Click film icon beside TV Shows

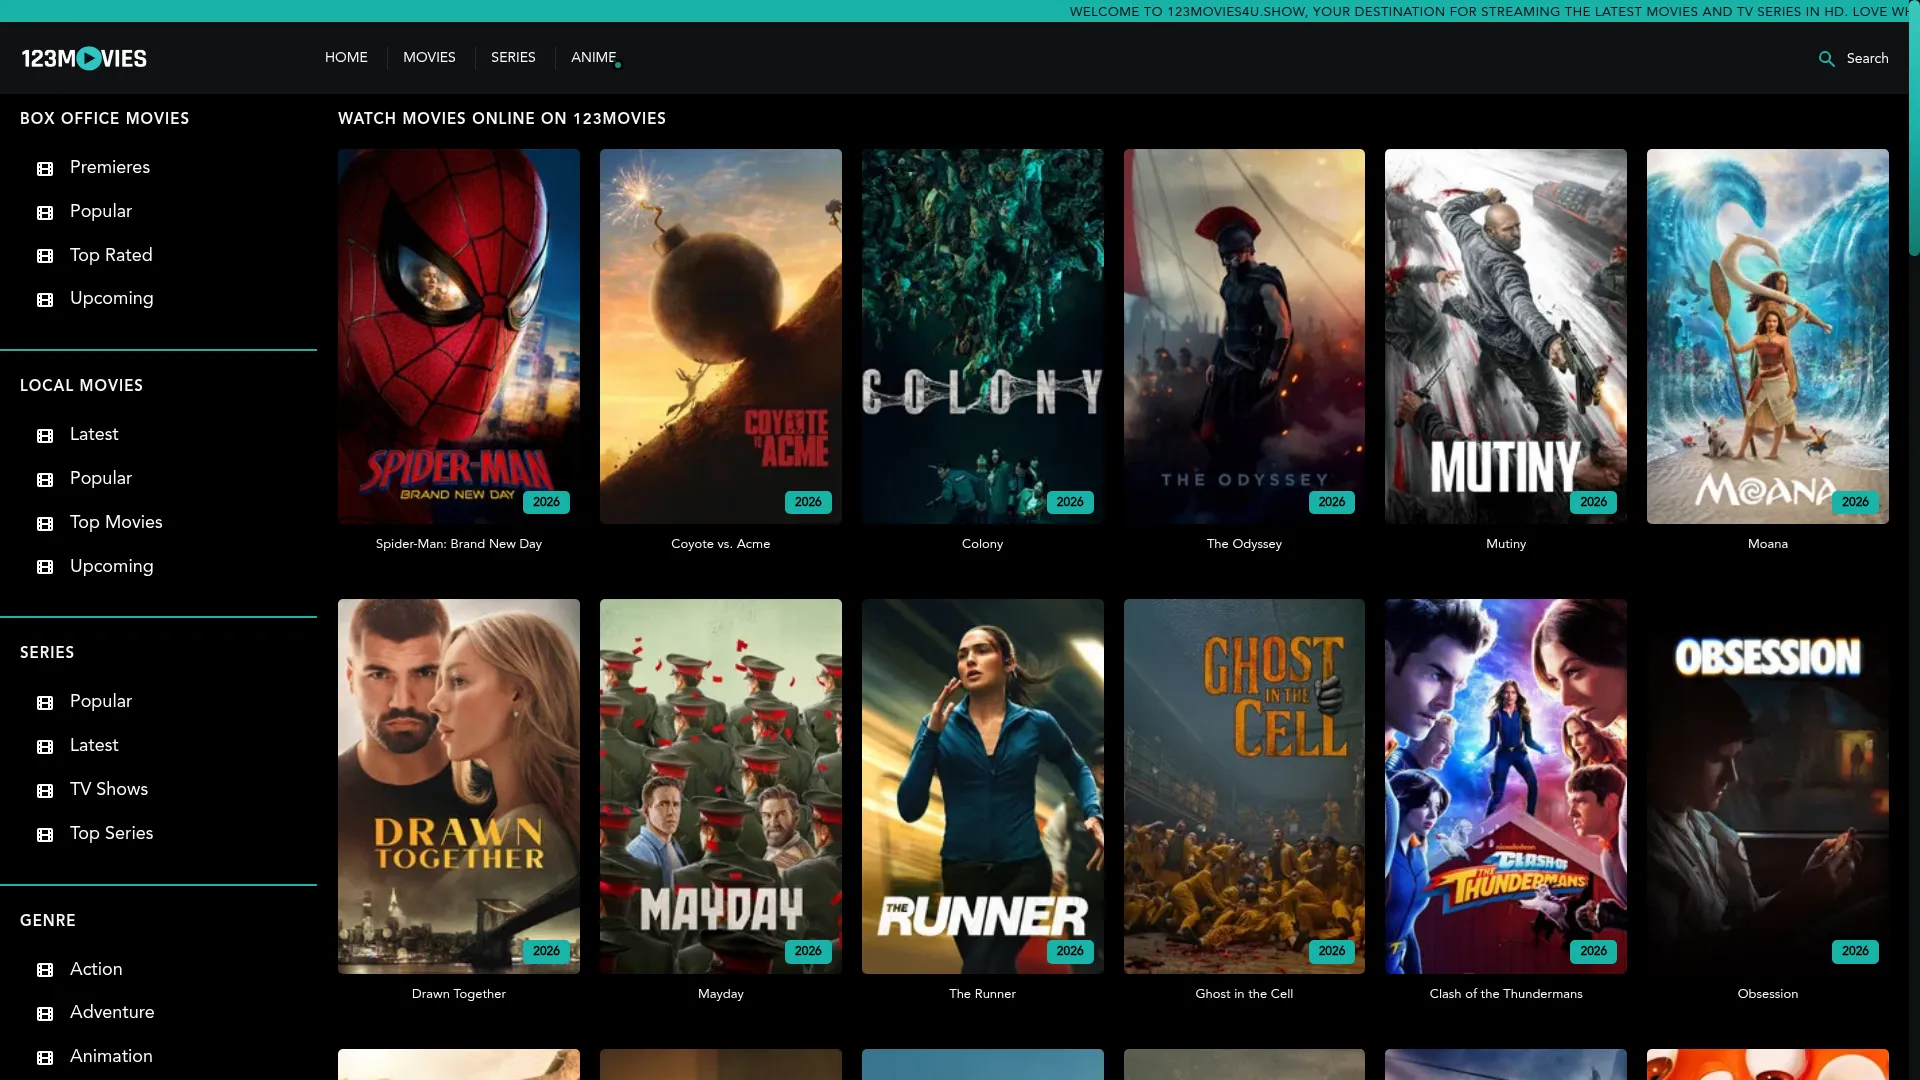coord(45,791)
